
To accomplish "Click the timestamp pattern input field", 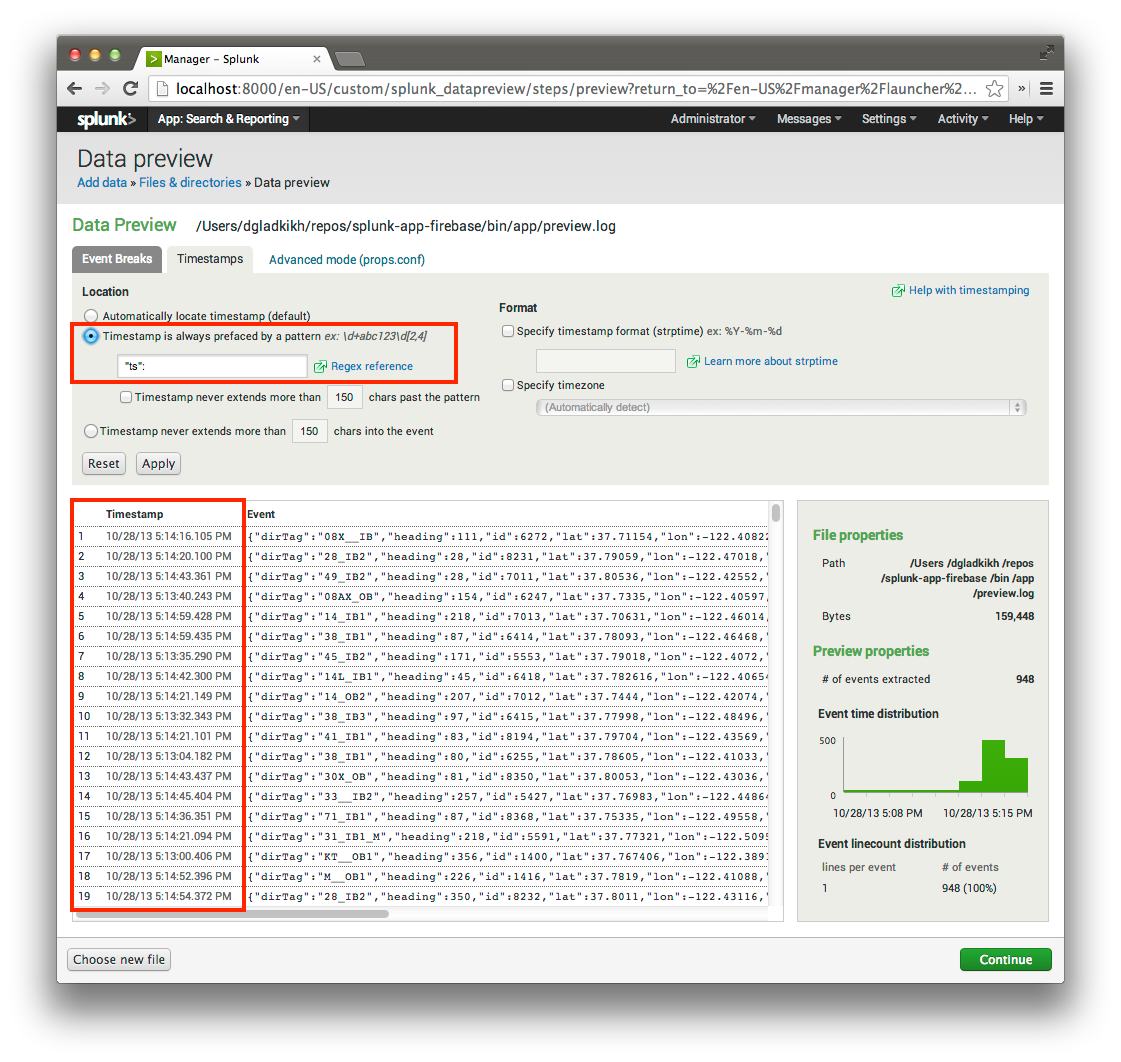I will pos(212,366).
